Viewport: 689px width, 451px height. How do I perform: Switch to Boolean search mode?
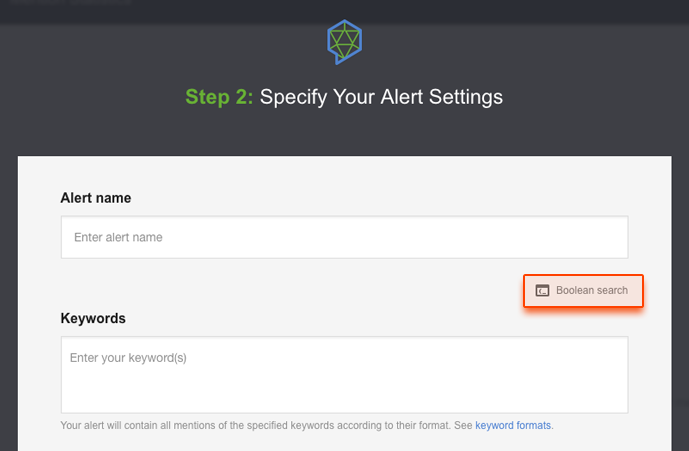583,291
